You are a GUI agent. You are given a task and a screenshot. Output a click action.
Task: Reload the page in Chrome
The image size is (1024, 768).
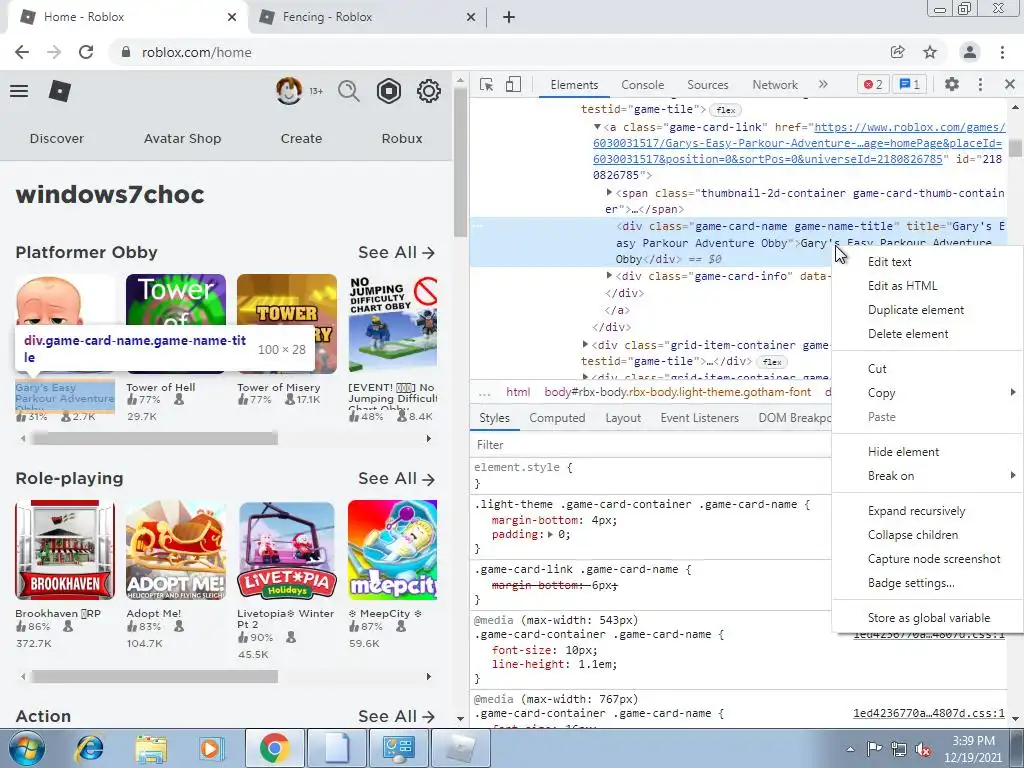tap(86, 52)
